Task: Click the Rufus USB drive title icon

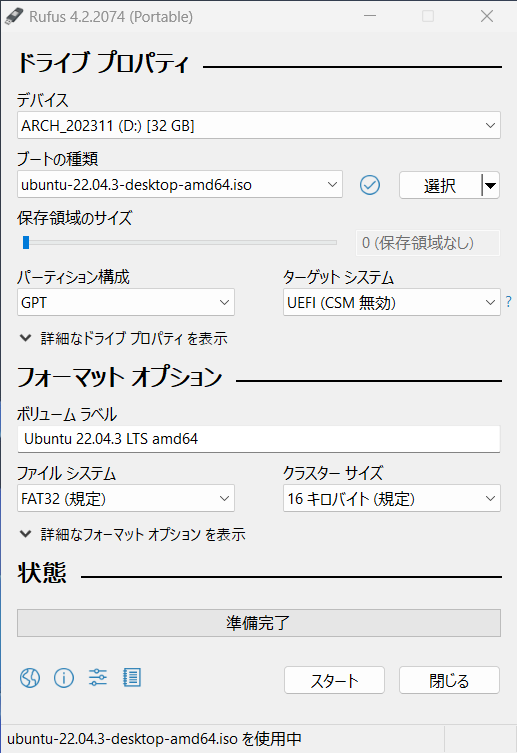Action: [13, 16]
